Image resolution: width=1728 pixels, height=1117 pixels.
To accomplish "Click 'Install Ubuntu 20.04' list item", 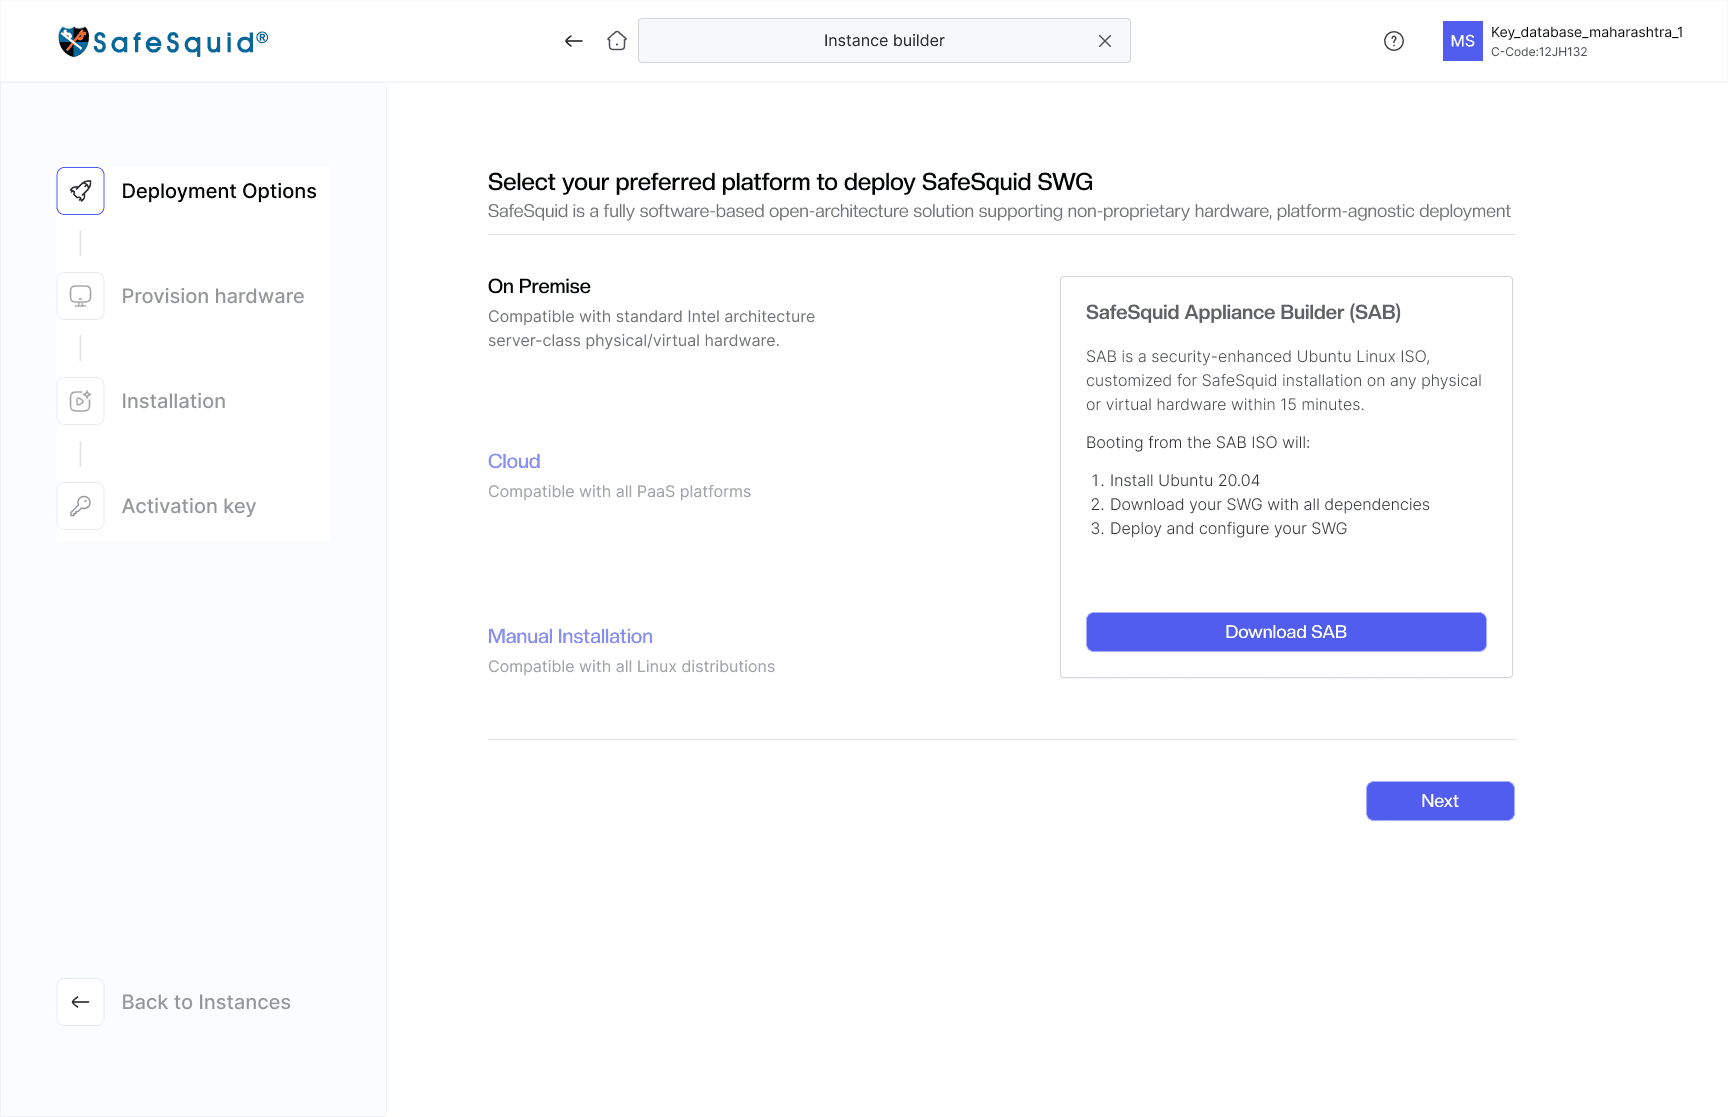I will 1185,480.
